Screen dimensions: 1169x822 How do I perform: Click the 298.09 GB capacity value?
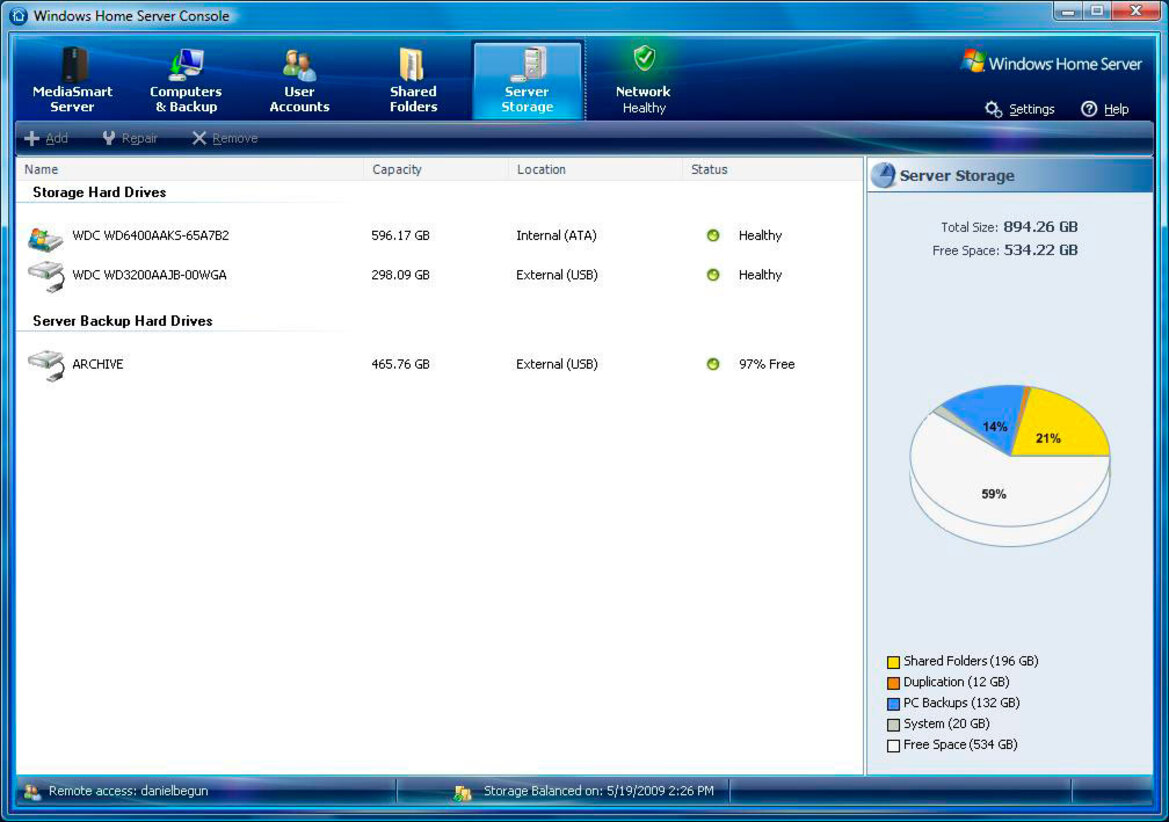tap(400, 275)
